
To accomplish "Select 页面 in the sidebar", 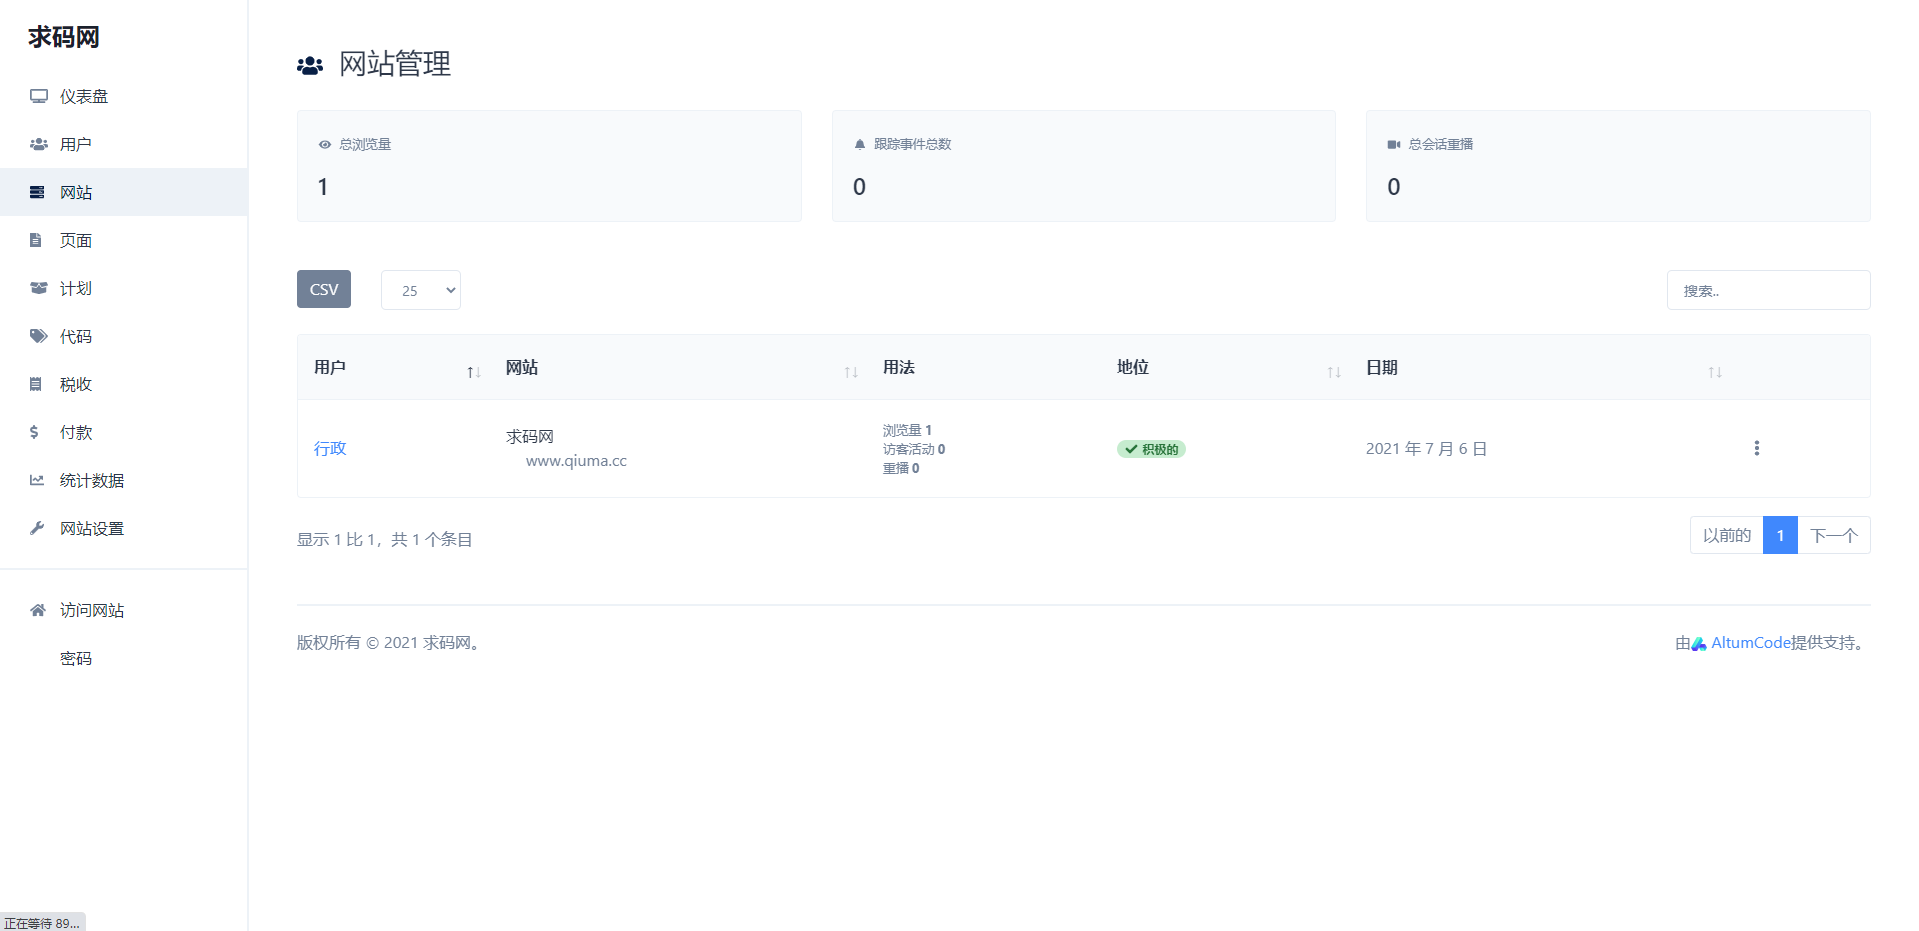I will pos(124,240).
